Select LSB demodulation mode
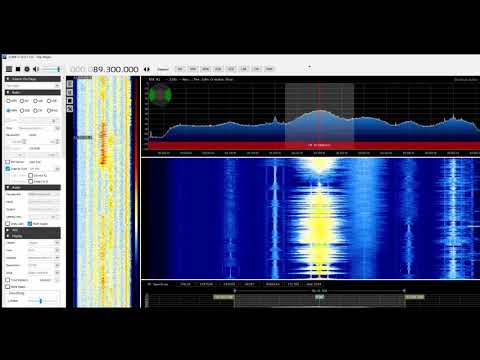 click(x=38, y=101)
